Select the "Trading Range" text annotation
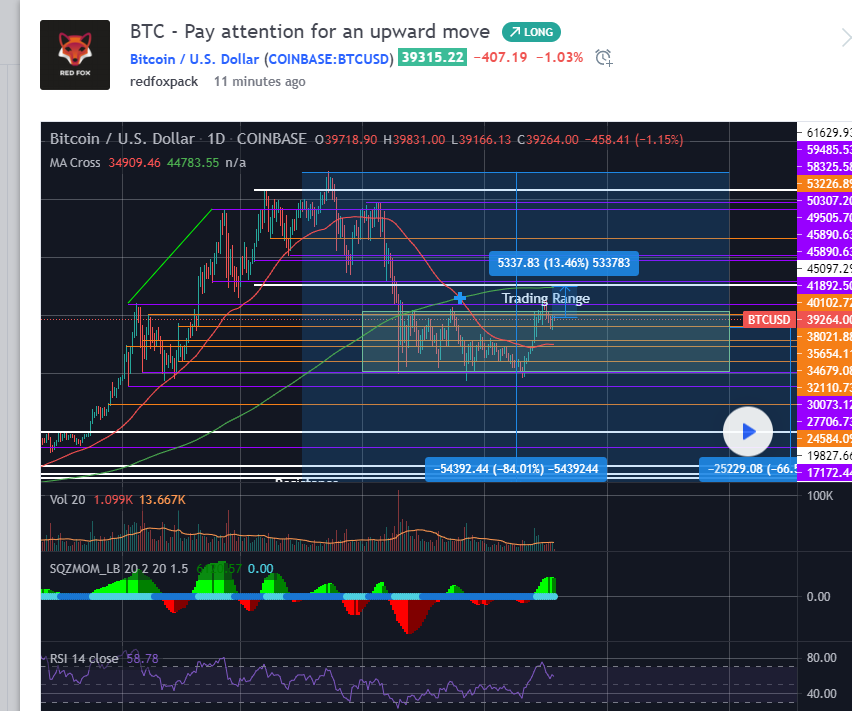This screenshot has width=852, height=711. pyautogui.click(x=545, y=298)
